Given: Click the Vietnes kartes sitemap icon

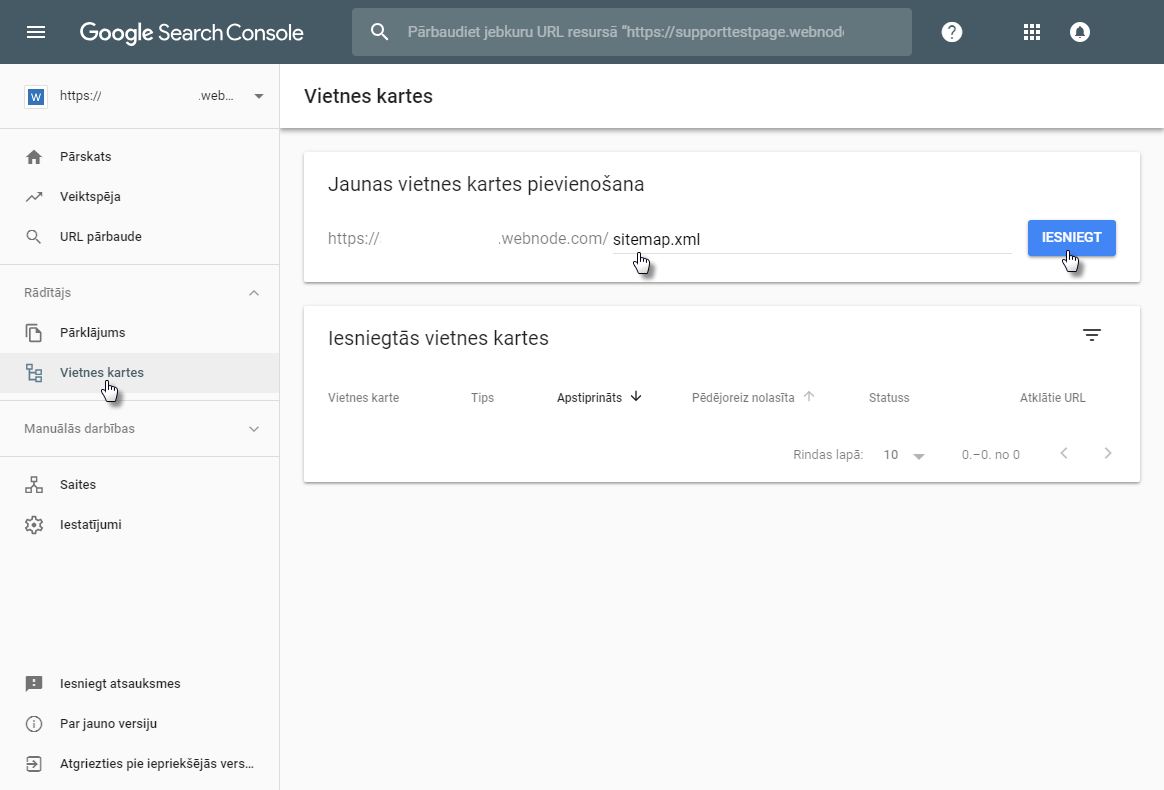Looking at the screenshot, I should 34,373.
